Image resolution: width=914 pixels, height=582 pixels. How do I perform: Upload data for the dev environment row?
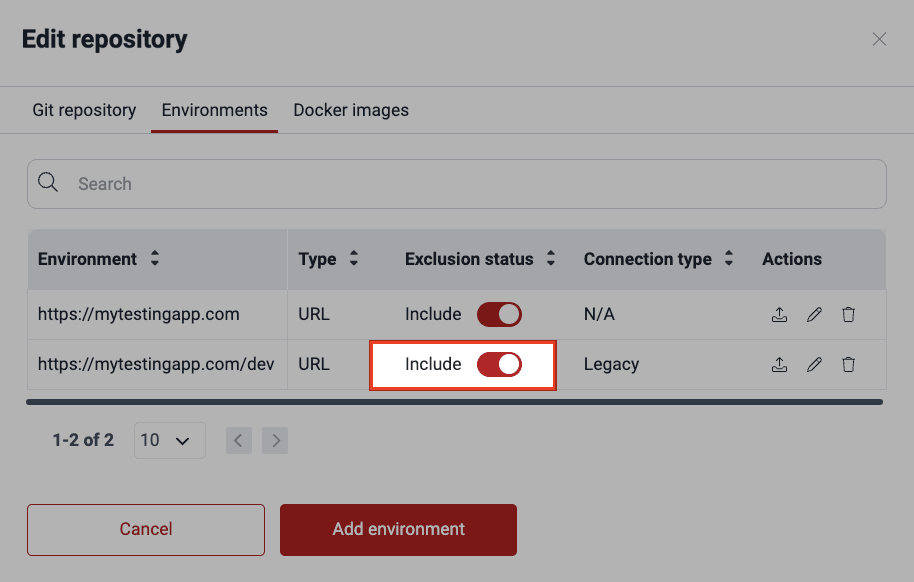pyautogui.click(x=779, y=364)
